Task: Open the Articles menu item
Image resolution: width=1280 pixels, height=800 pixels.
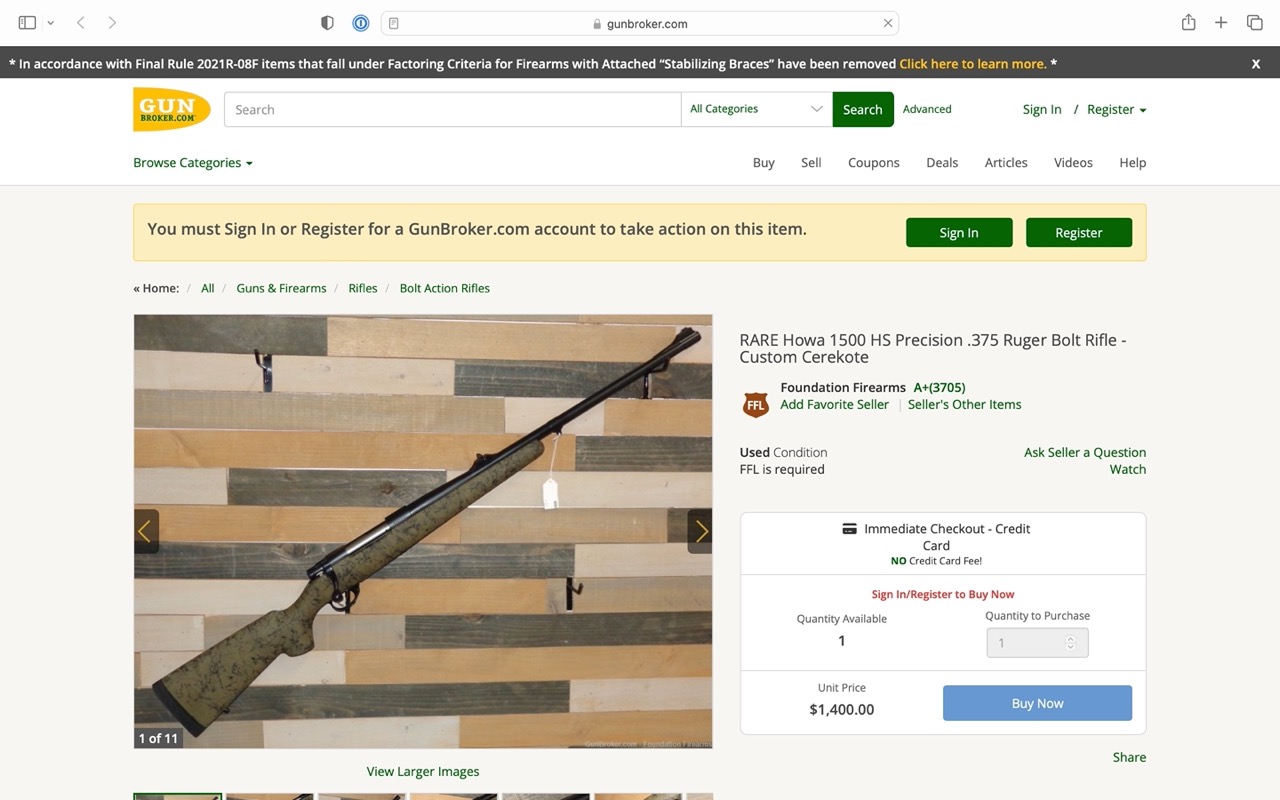Action: pos(1006,163)
